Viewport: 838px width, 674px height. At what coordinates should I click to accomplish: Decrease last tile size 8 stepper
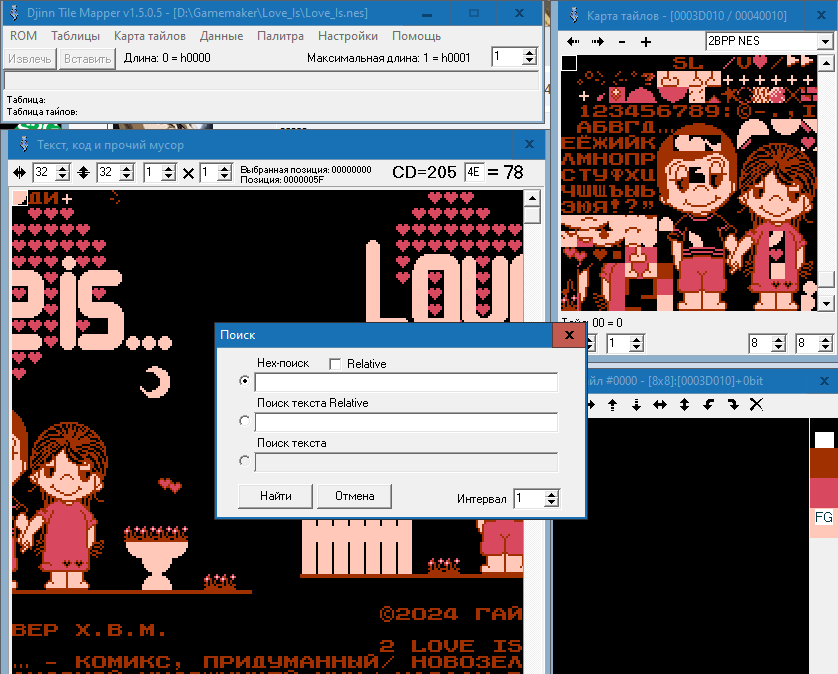pyautogui.click(x=825, y=347)
